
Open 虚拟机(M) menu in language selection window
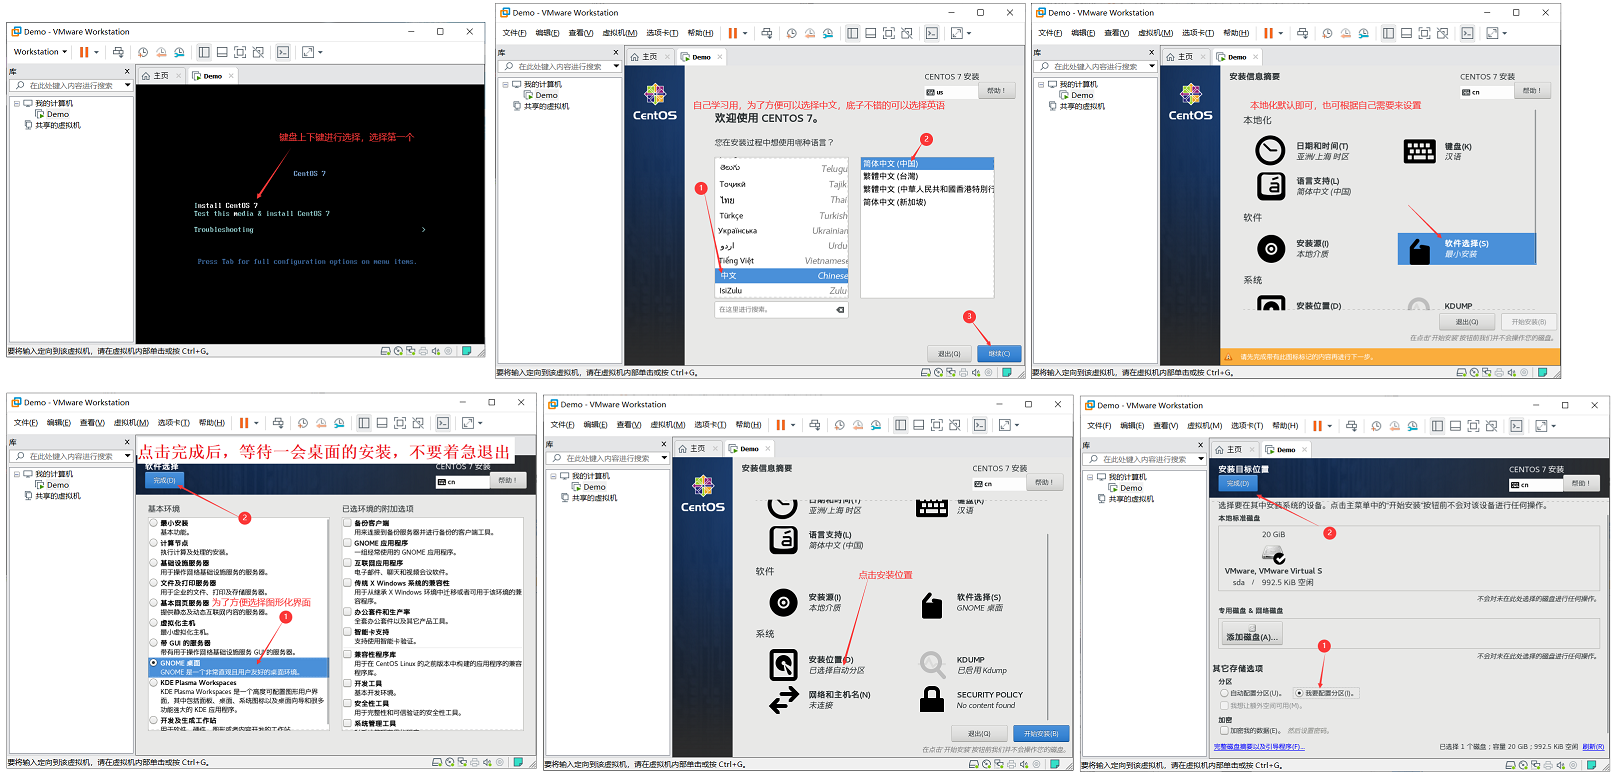pos(620,33)
